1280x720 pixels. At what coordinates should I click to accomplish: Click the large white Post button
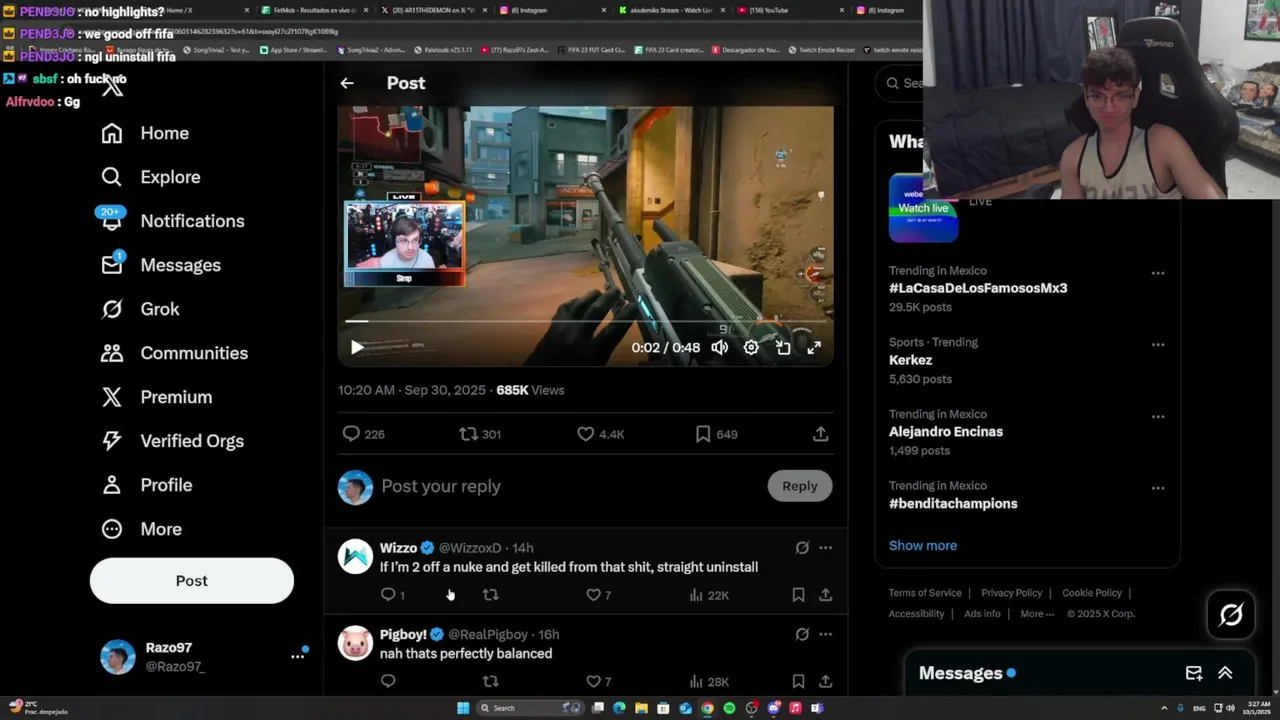click(x=192, y=581)
